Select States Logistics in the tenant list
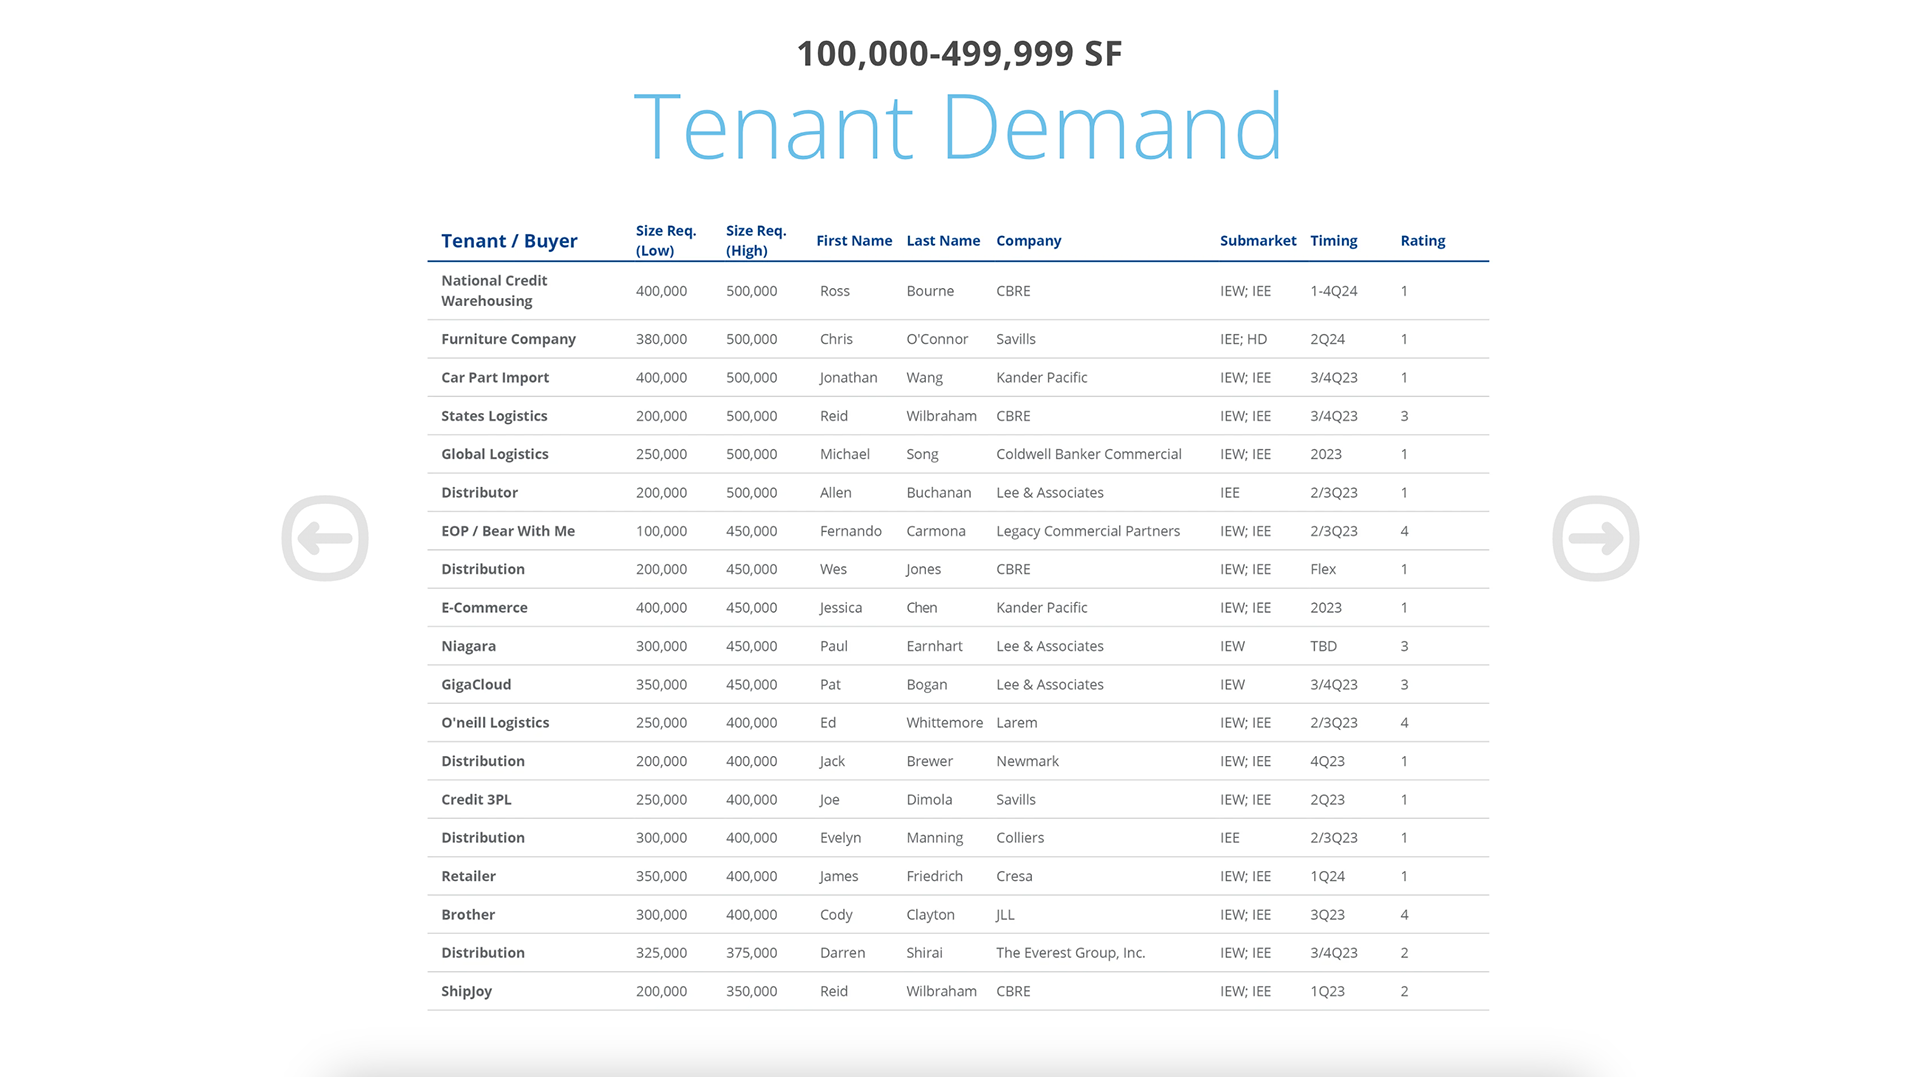 (x=494, y=416)
